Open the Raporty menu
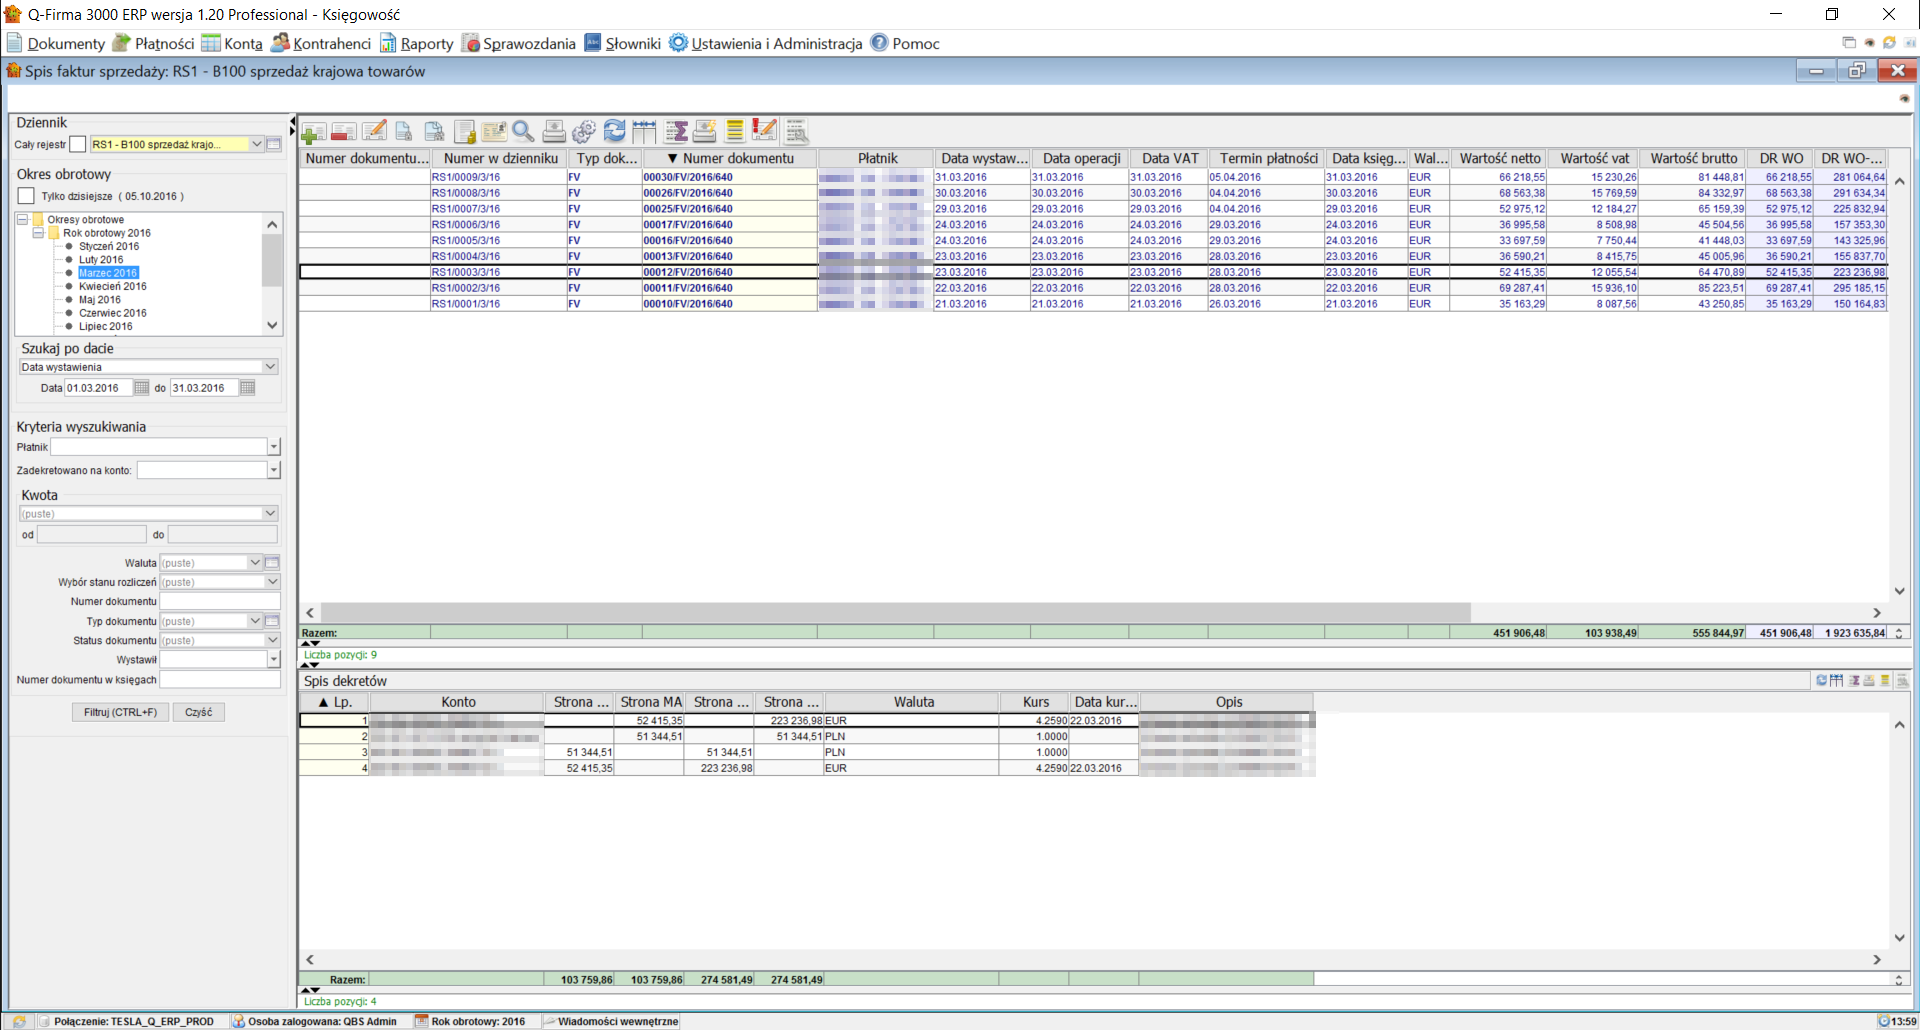1920x1030 pixels. click(416, 44)
